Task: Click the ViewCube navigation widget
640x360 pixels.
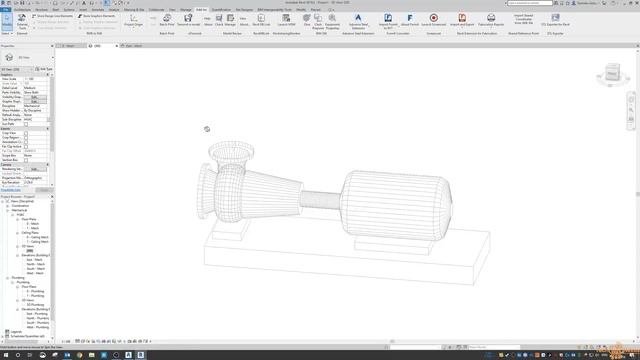Action: click(x=612, y=74)
